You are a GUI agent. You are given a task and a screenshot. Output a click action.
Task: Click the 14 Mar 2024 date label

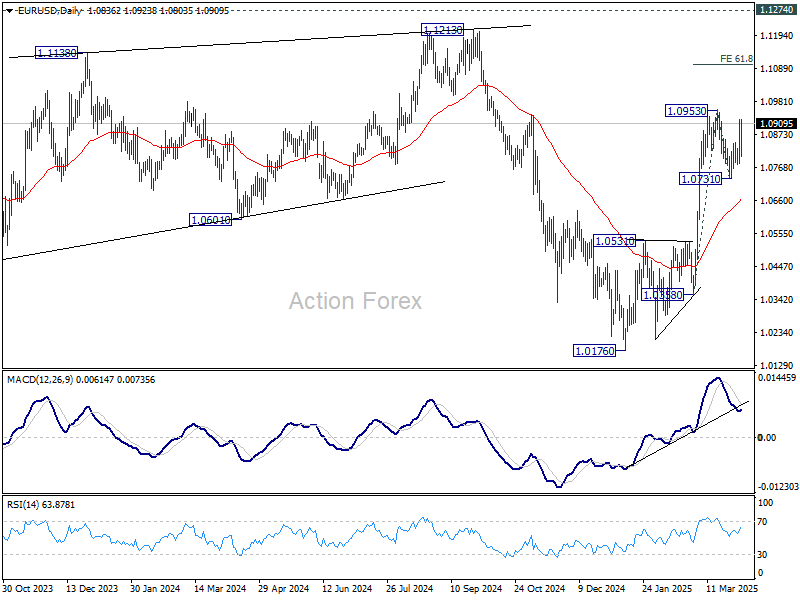pos(220,588)
